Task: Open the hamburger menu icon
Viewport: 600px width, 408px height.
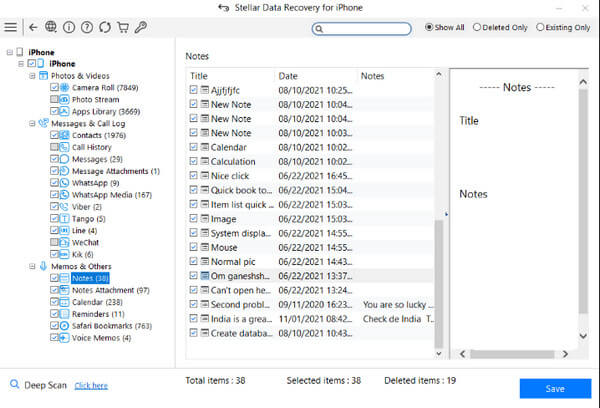Action: (x=10, y=27)
